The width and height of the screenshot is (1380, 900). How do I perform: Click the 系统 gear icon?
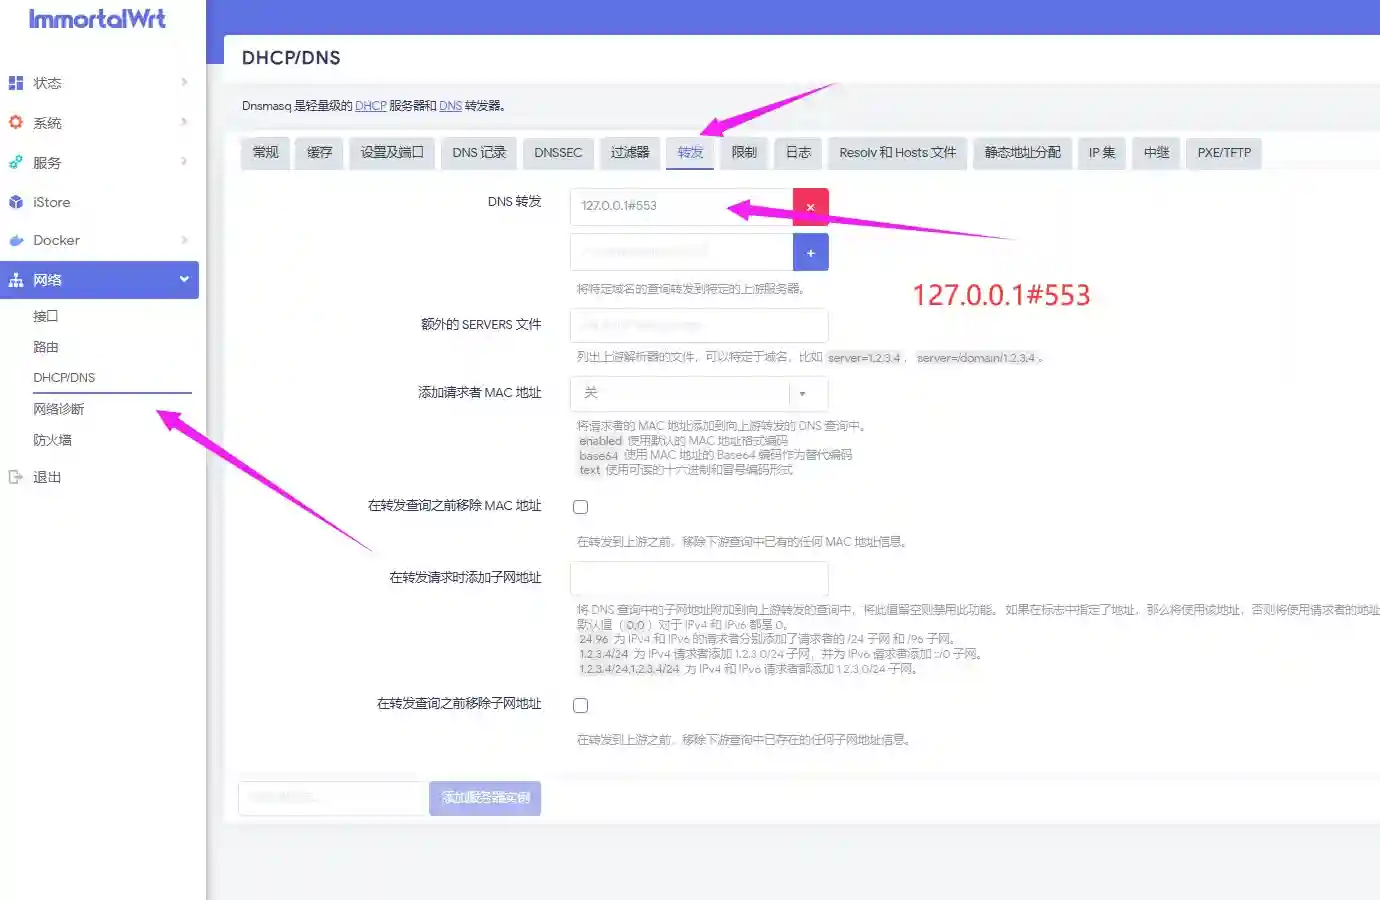pyautogui.click(x=15, y=122)
